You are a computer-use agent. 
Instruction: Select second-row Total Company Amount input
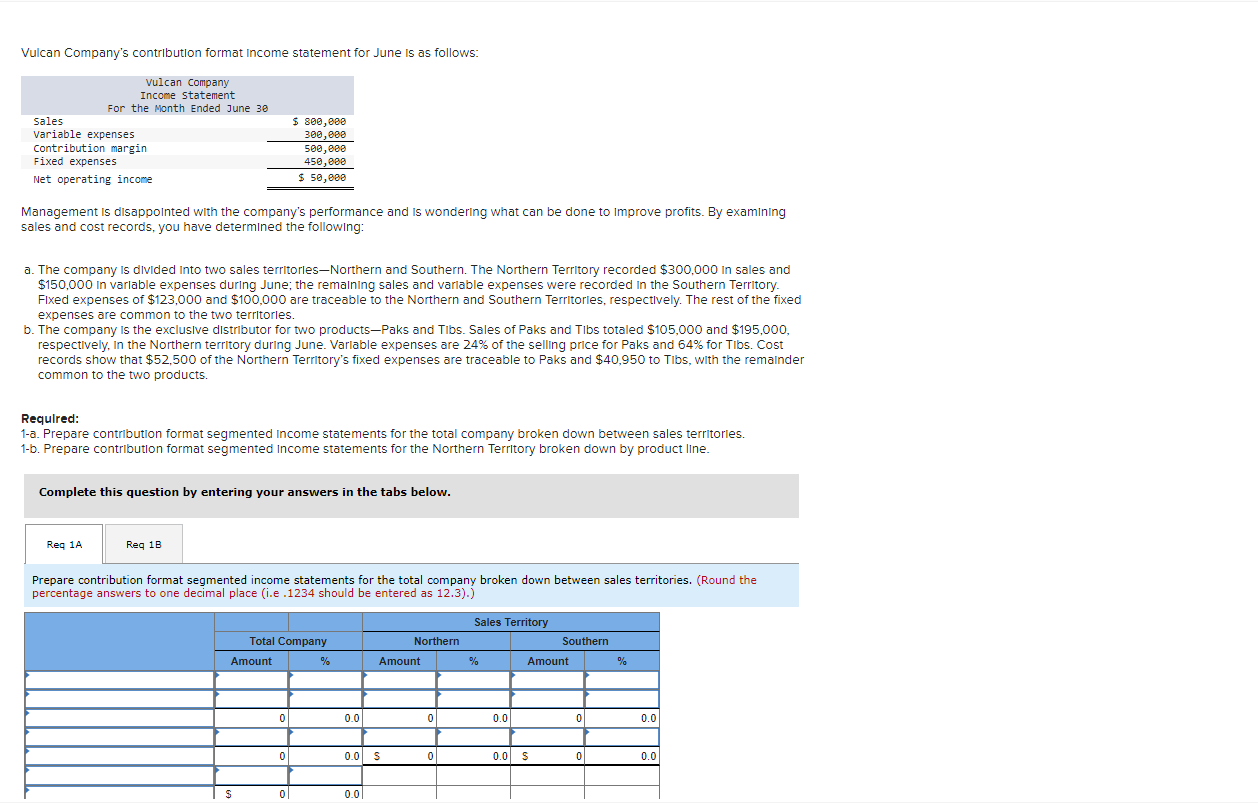(252, 699)
